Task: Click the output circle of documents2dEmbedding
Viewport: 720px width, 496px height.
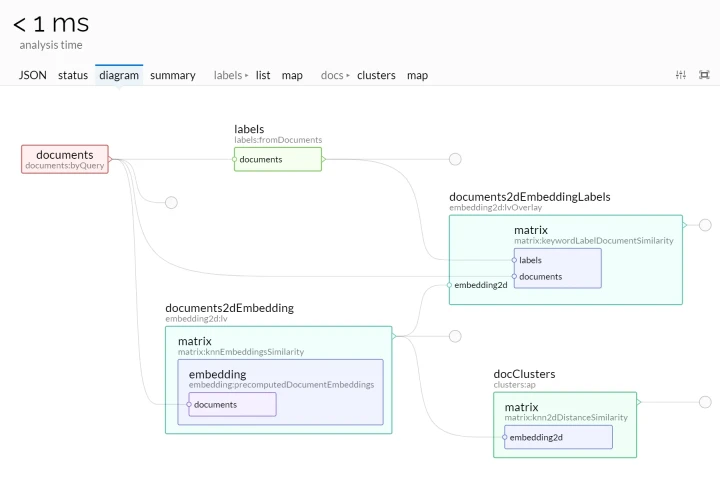Action: click(455, 336)
